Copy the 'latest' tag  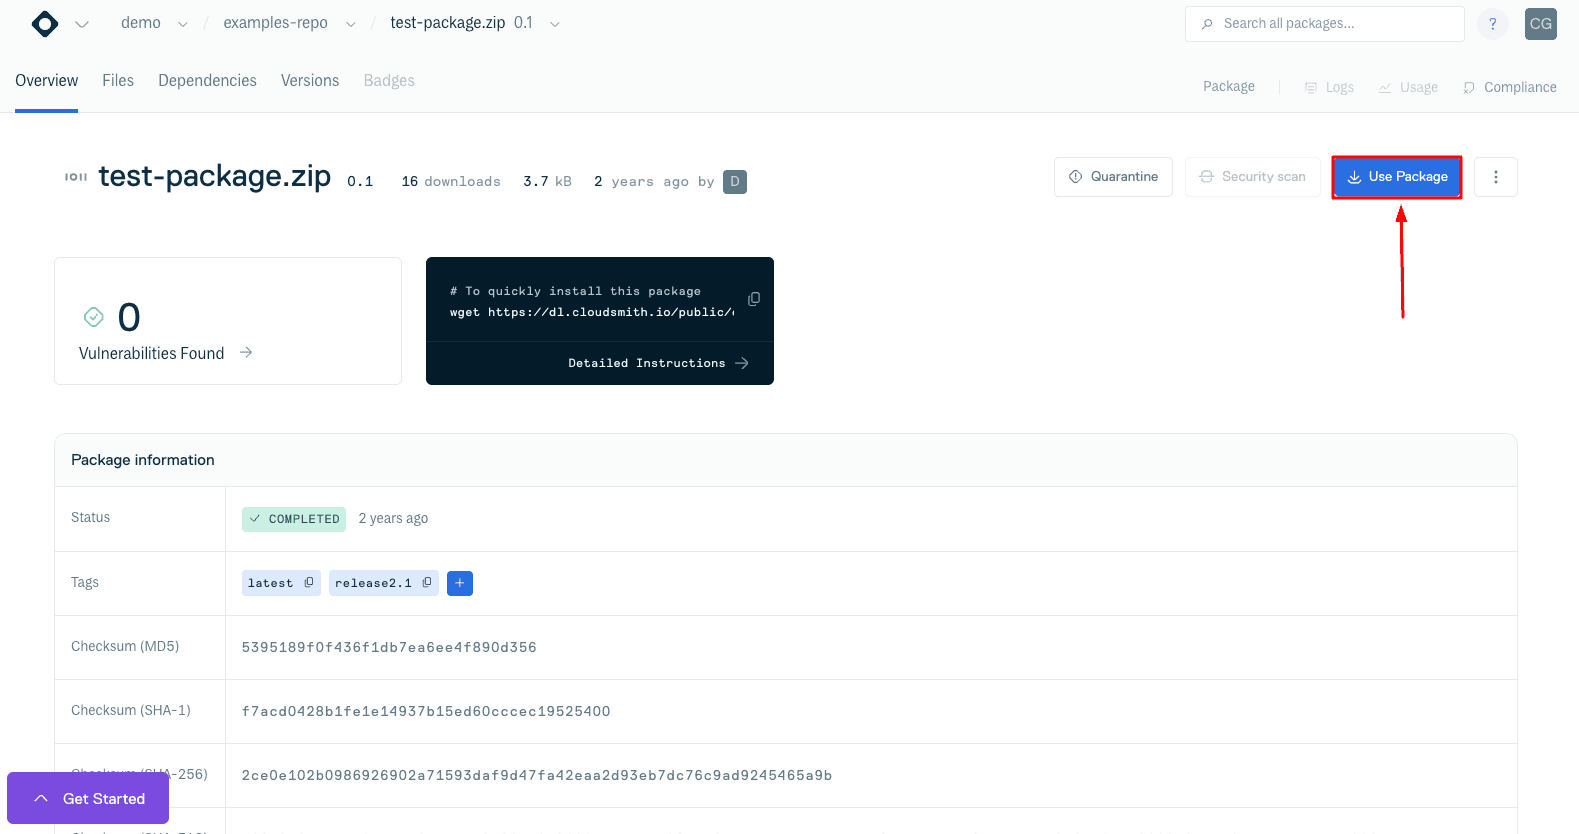[x=309, y=582]
